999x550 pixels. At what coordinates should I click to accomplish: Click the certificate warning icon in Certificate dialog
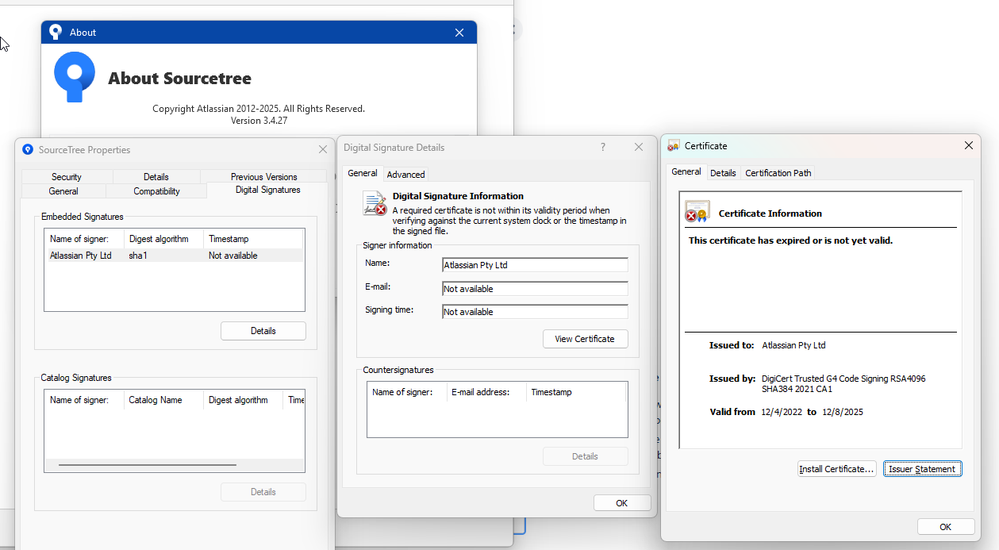coord(696,213)
